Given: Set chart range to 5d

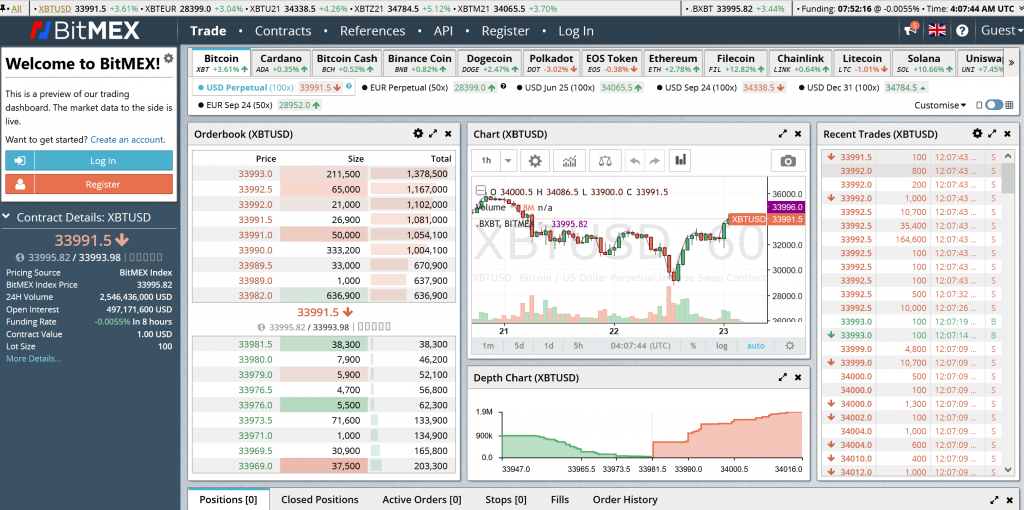Looking at the screenshot, I should (x=519, y=345).
